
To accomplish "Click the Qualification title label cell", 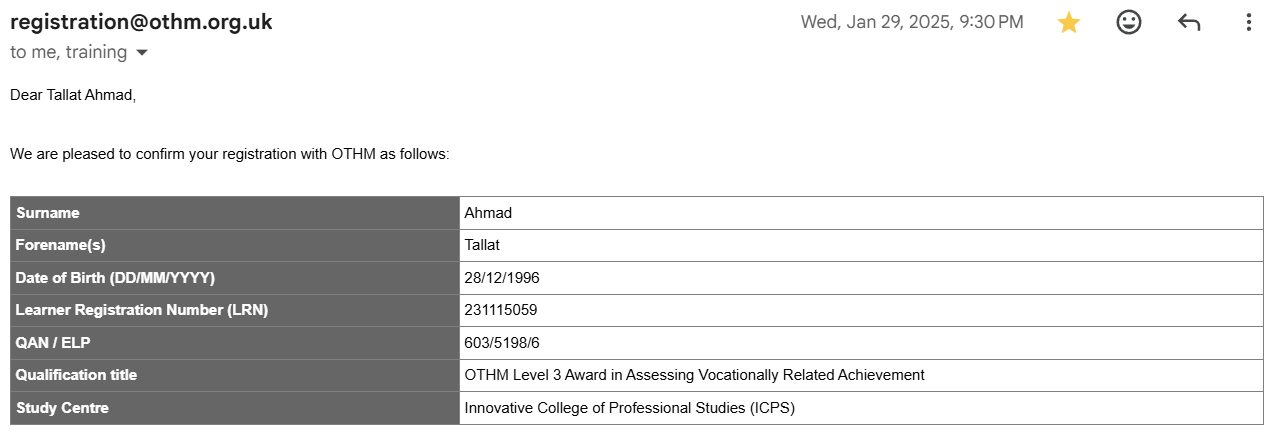I will 235,375.
